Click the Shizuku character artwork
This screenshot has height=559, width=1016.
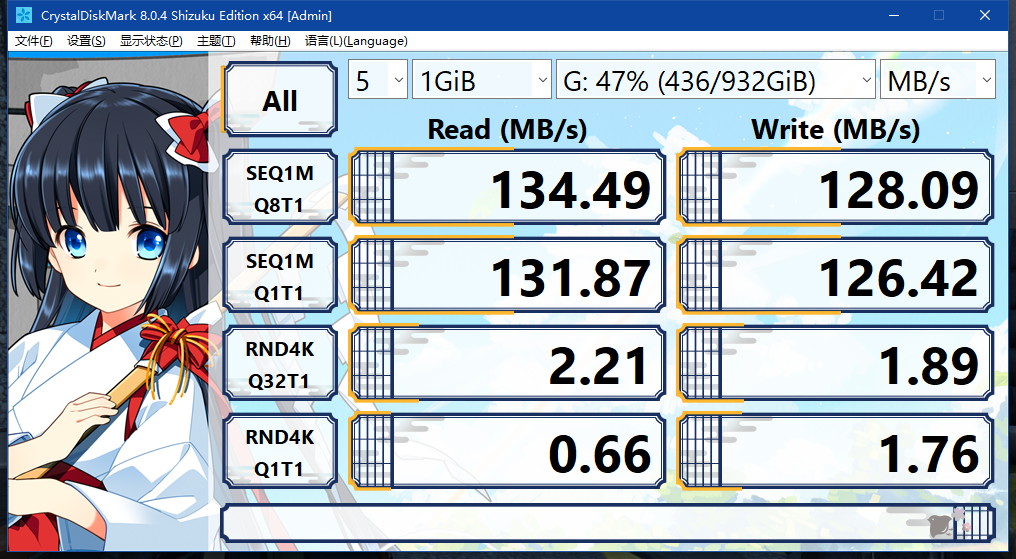pyautogui.click(x=108, y=301)
